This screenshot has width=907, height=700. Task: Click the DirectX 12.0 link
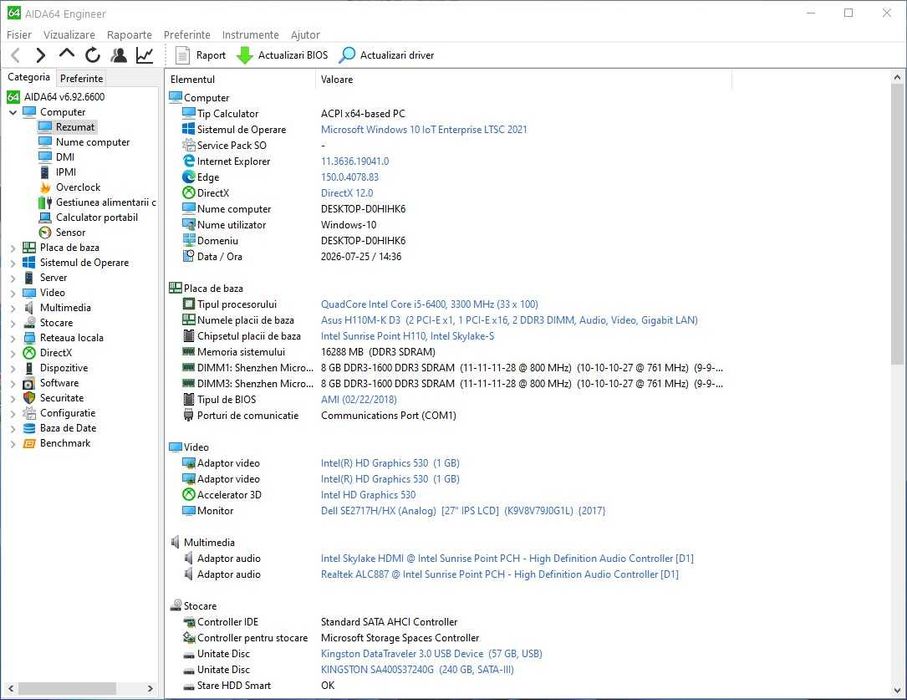(347, 193)
